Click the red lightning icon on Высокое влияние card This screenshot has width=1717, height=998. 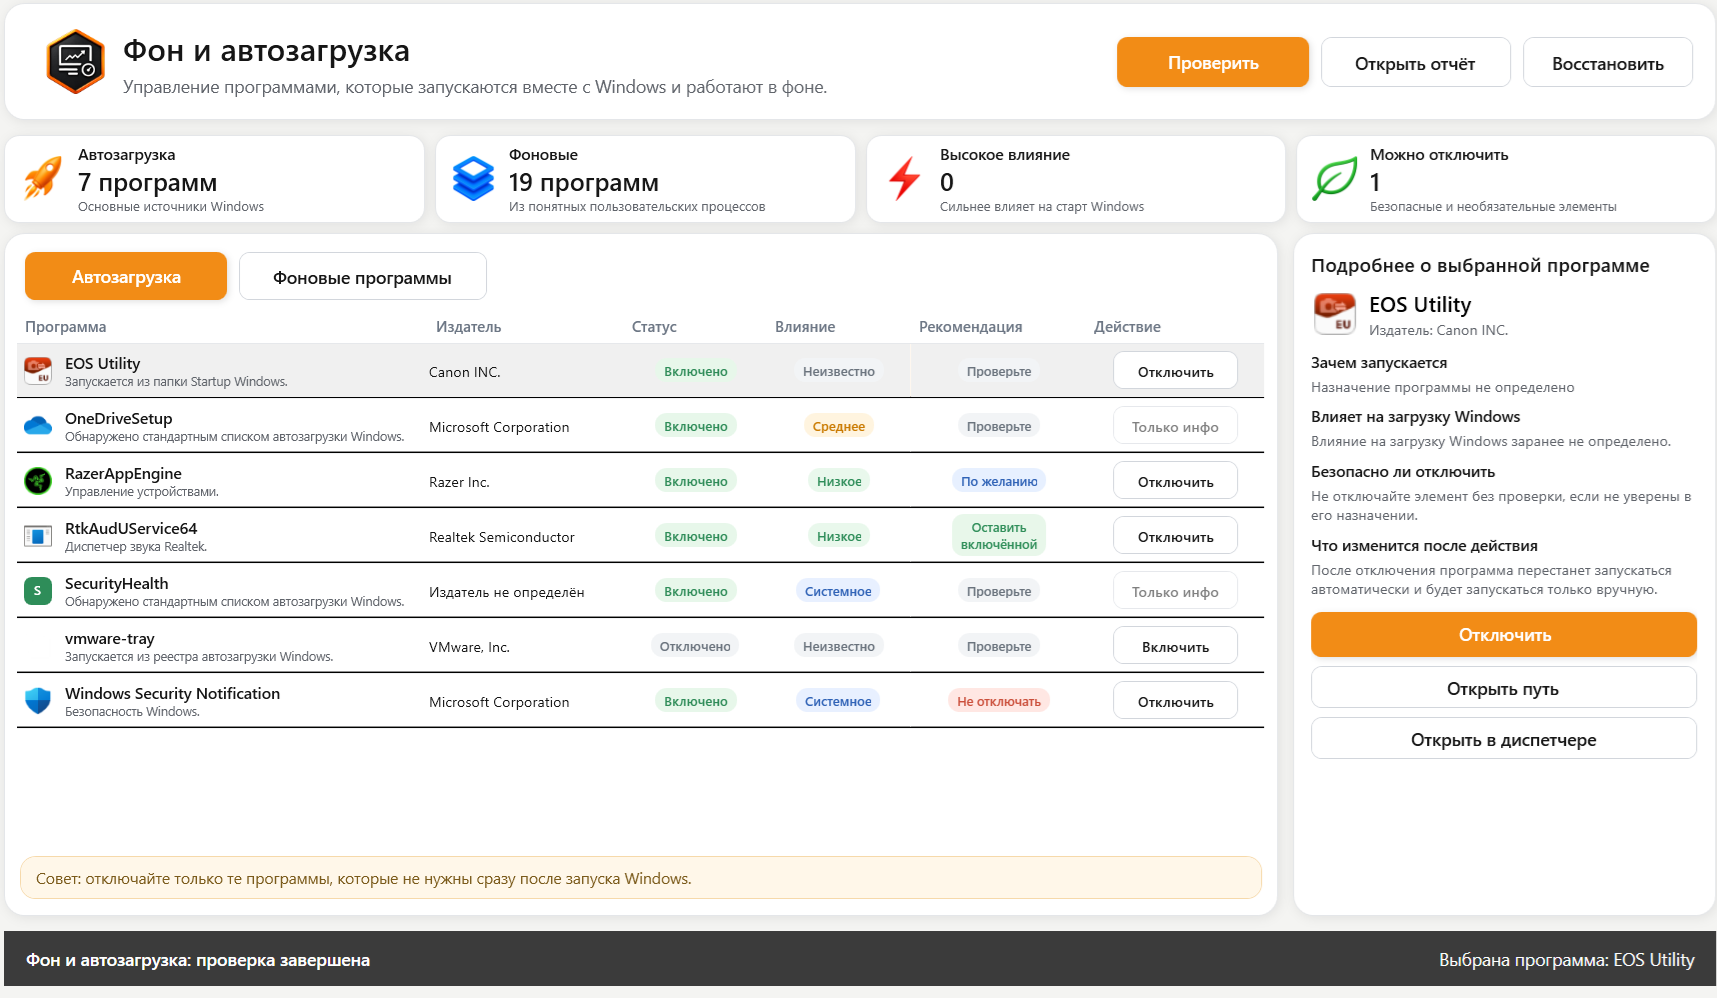(904, 179)
